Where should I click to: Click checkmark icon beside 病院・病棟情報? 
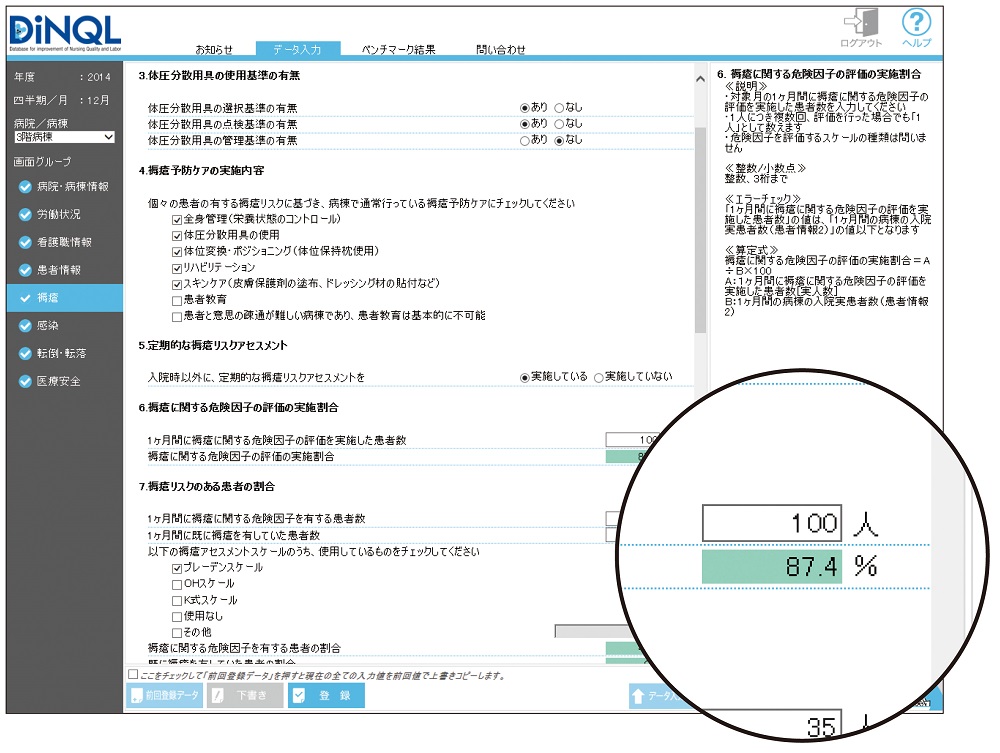[25, 187]
